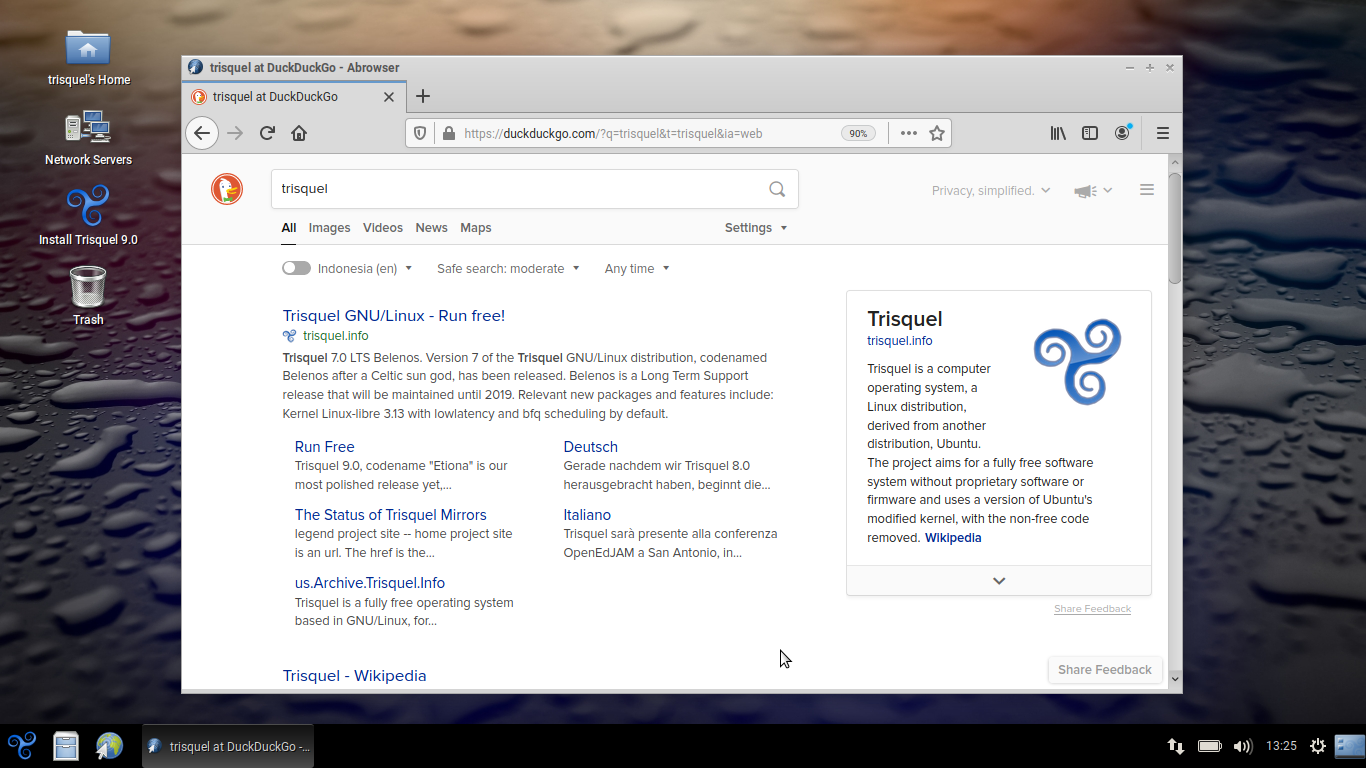Open the Any time filter dropdown

click(637, 269)
